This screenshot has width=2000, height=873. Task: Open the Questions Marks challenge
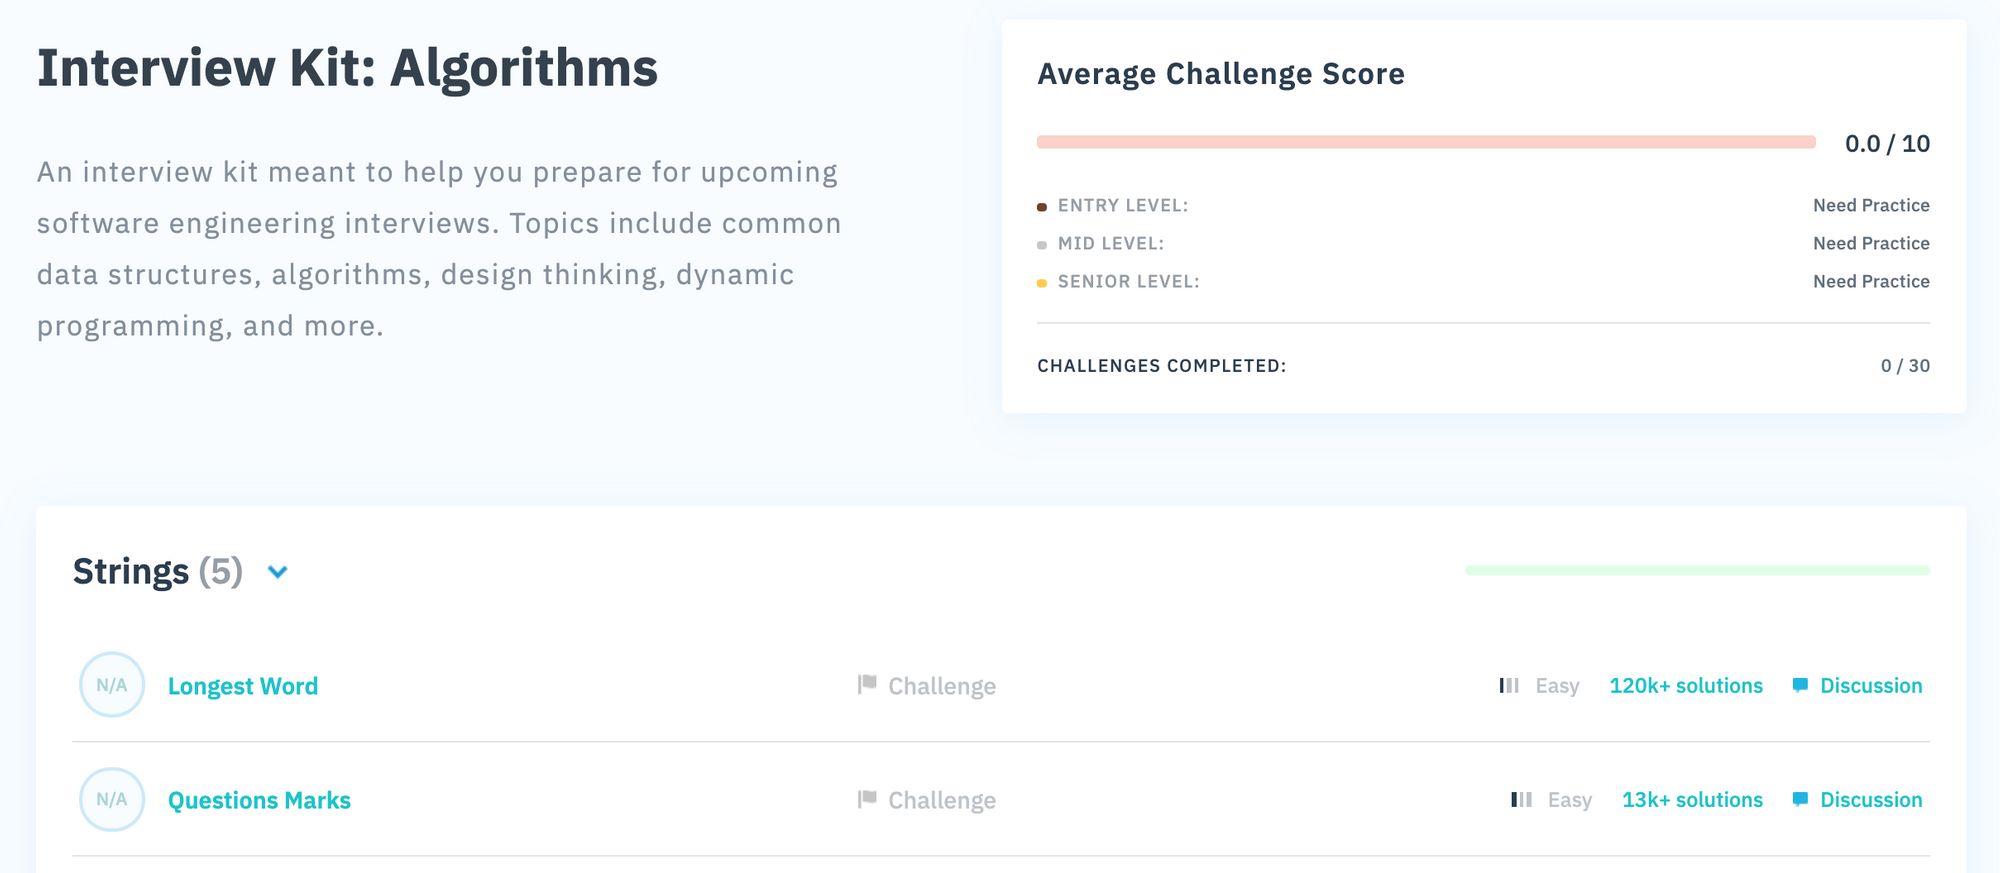[x=259, y=800]
